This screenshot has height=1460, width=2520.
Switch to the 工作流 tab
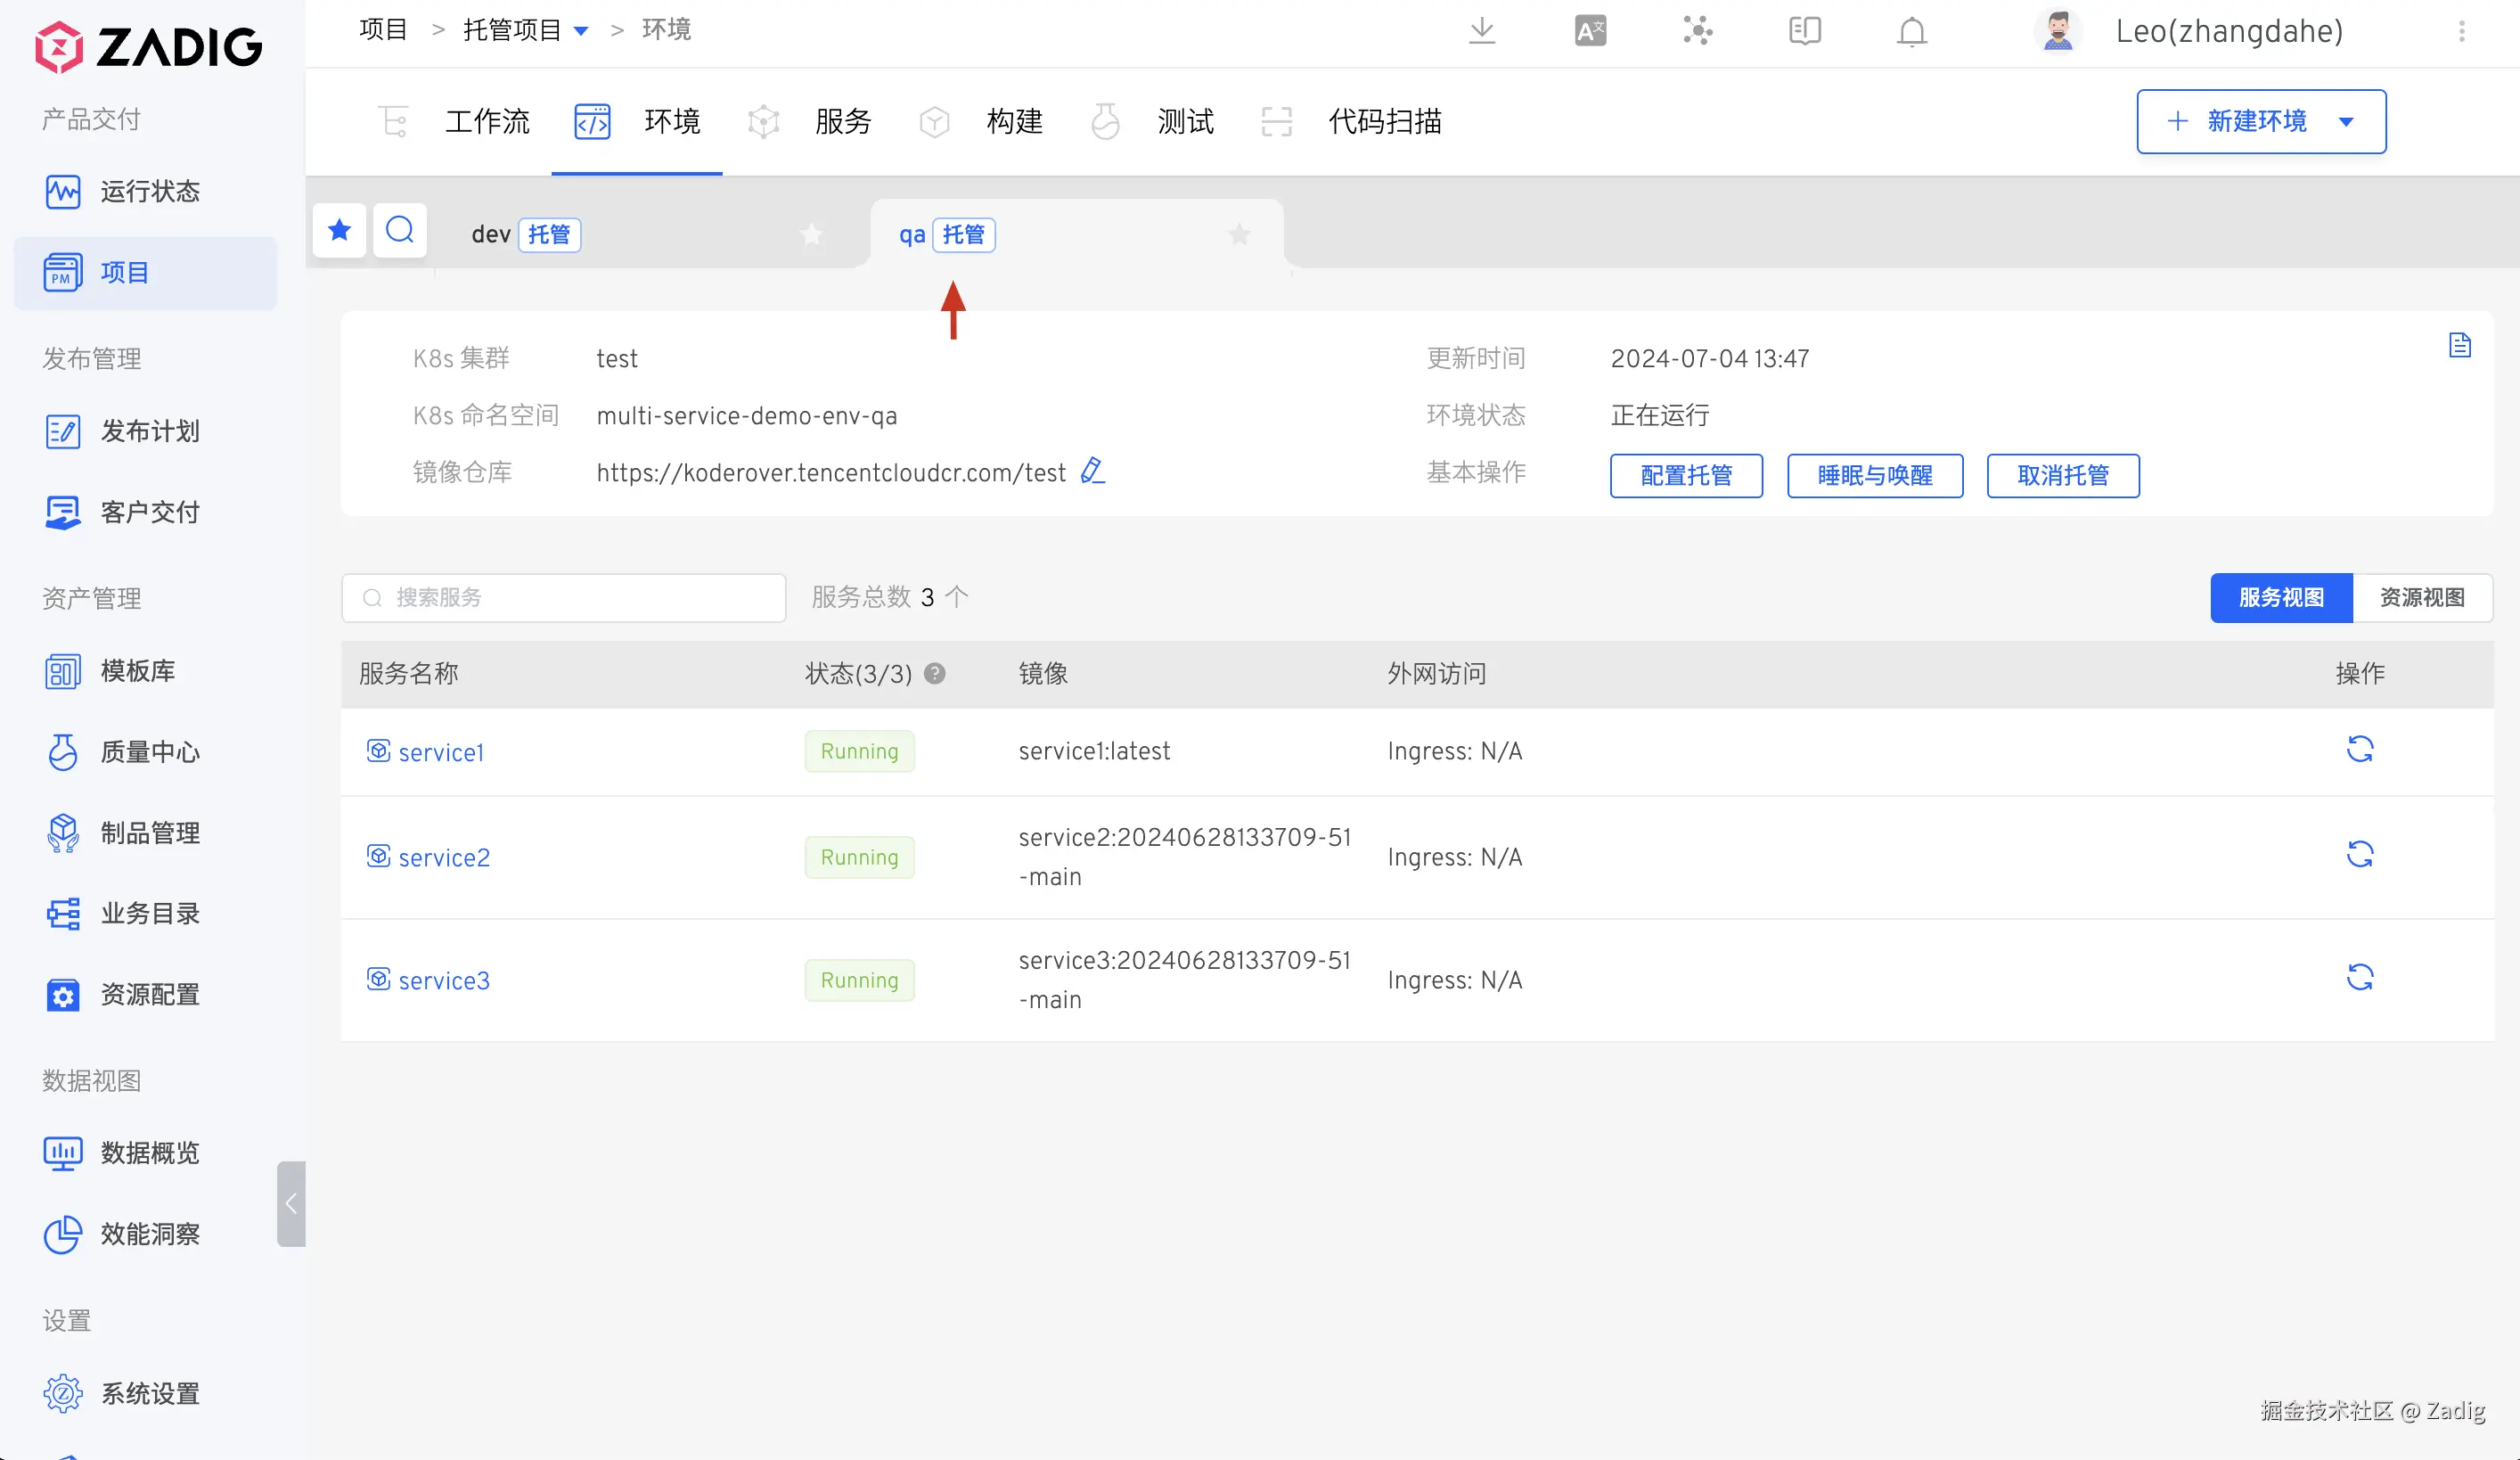click(x=486, y=122)
